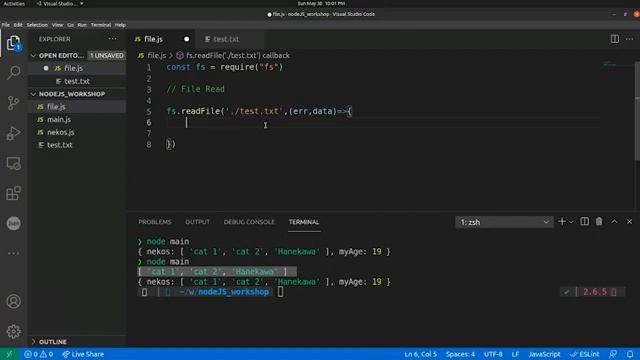Open test.txt in the workspace tree

(x=77, y=145)
